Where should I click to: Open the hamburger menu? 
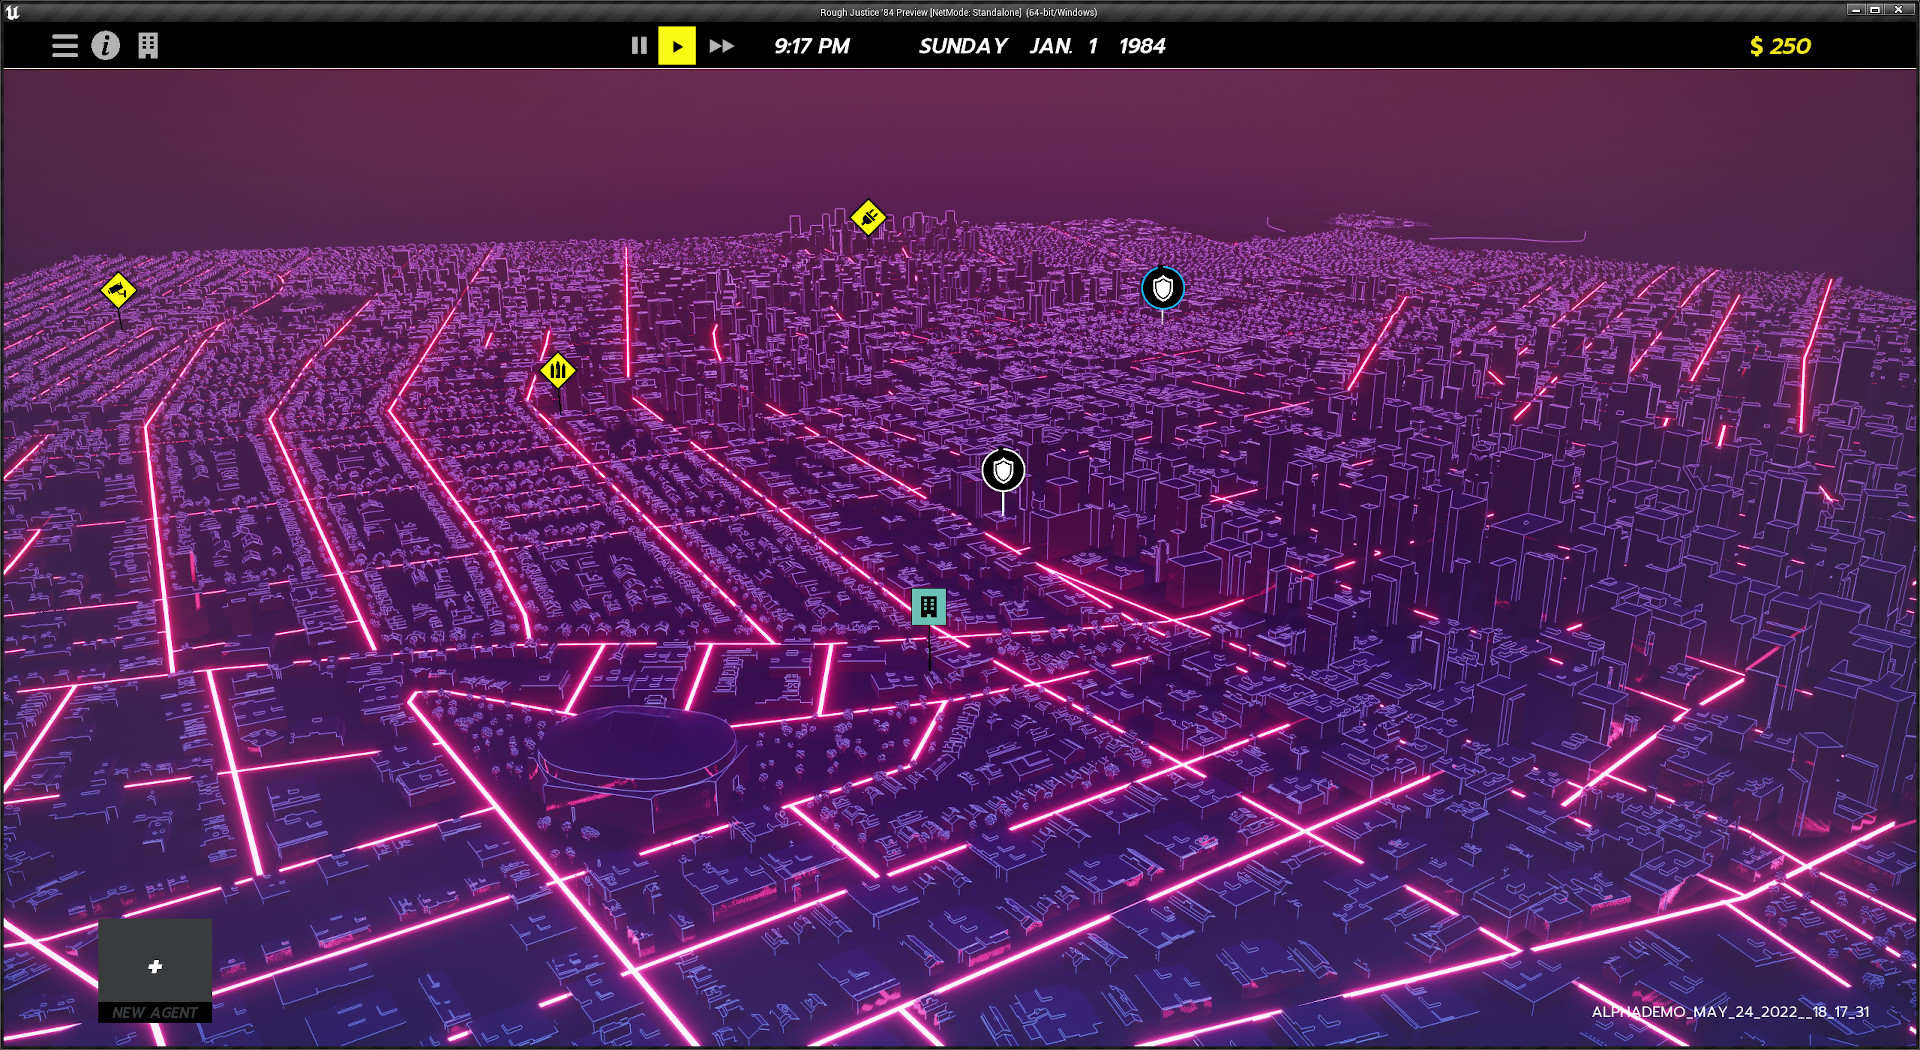[65, 46]
